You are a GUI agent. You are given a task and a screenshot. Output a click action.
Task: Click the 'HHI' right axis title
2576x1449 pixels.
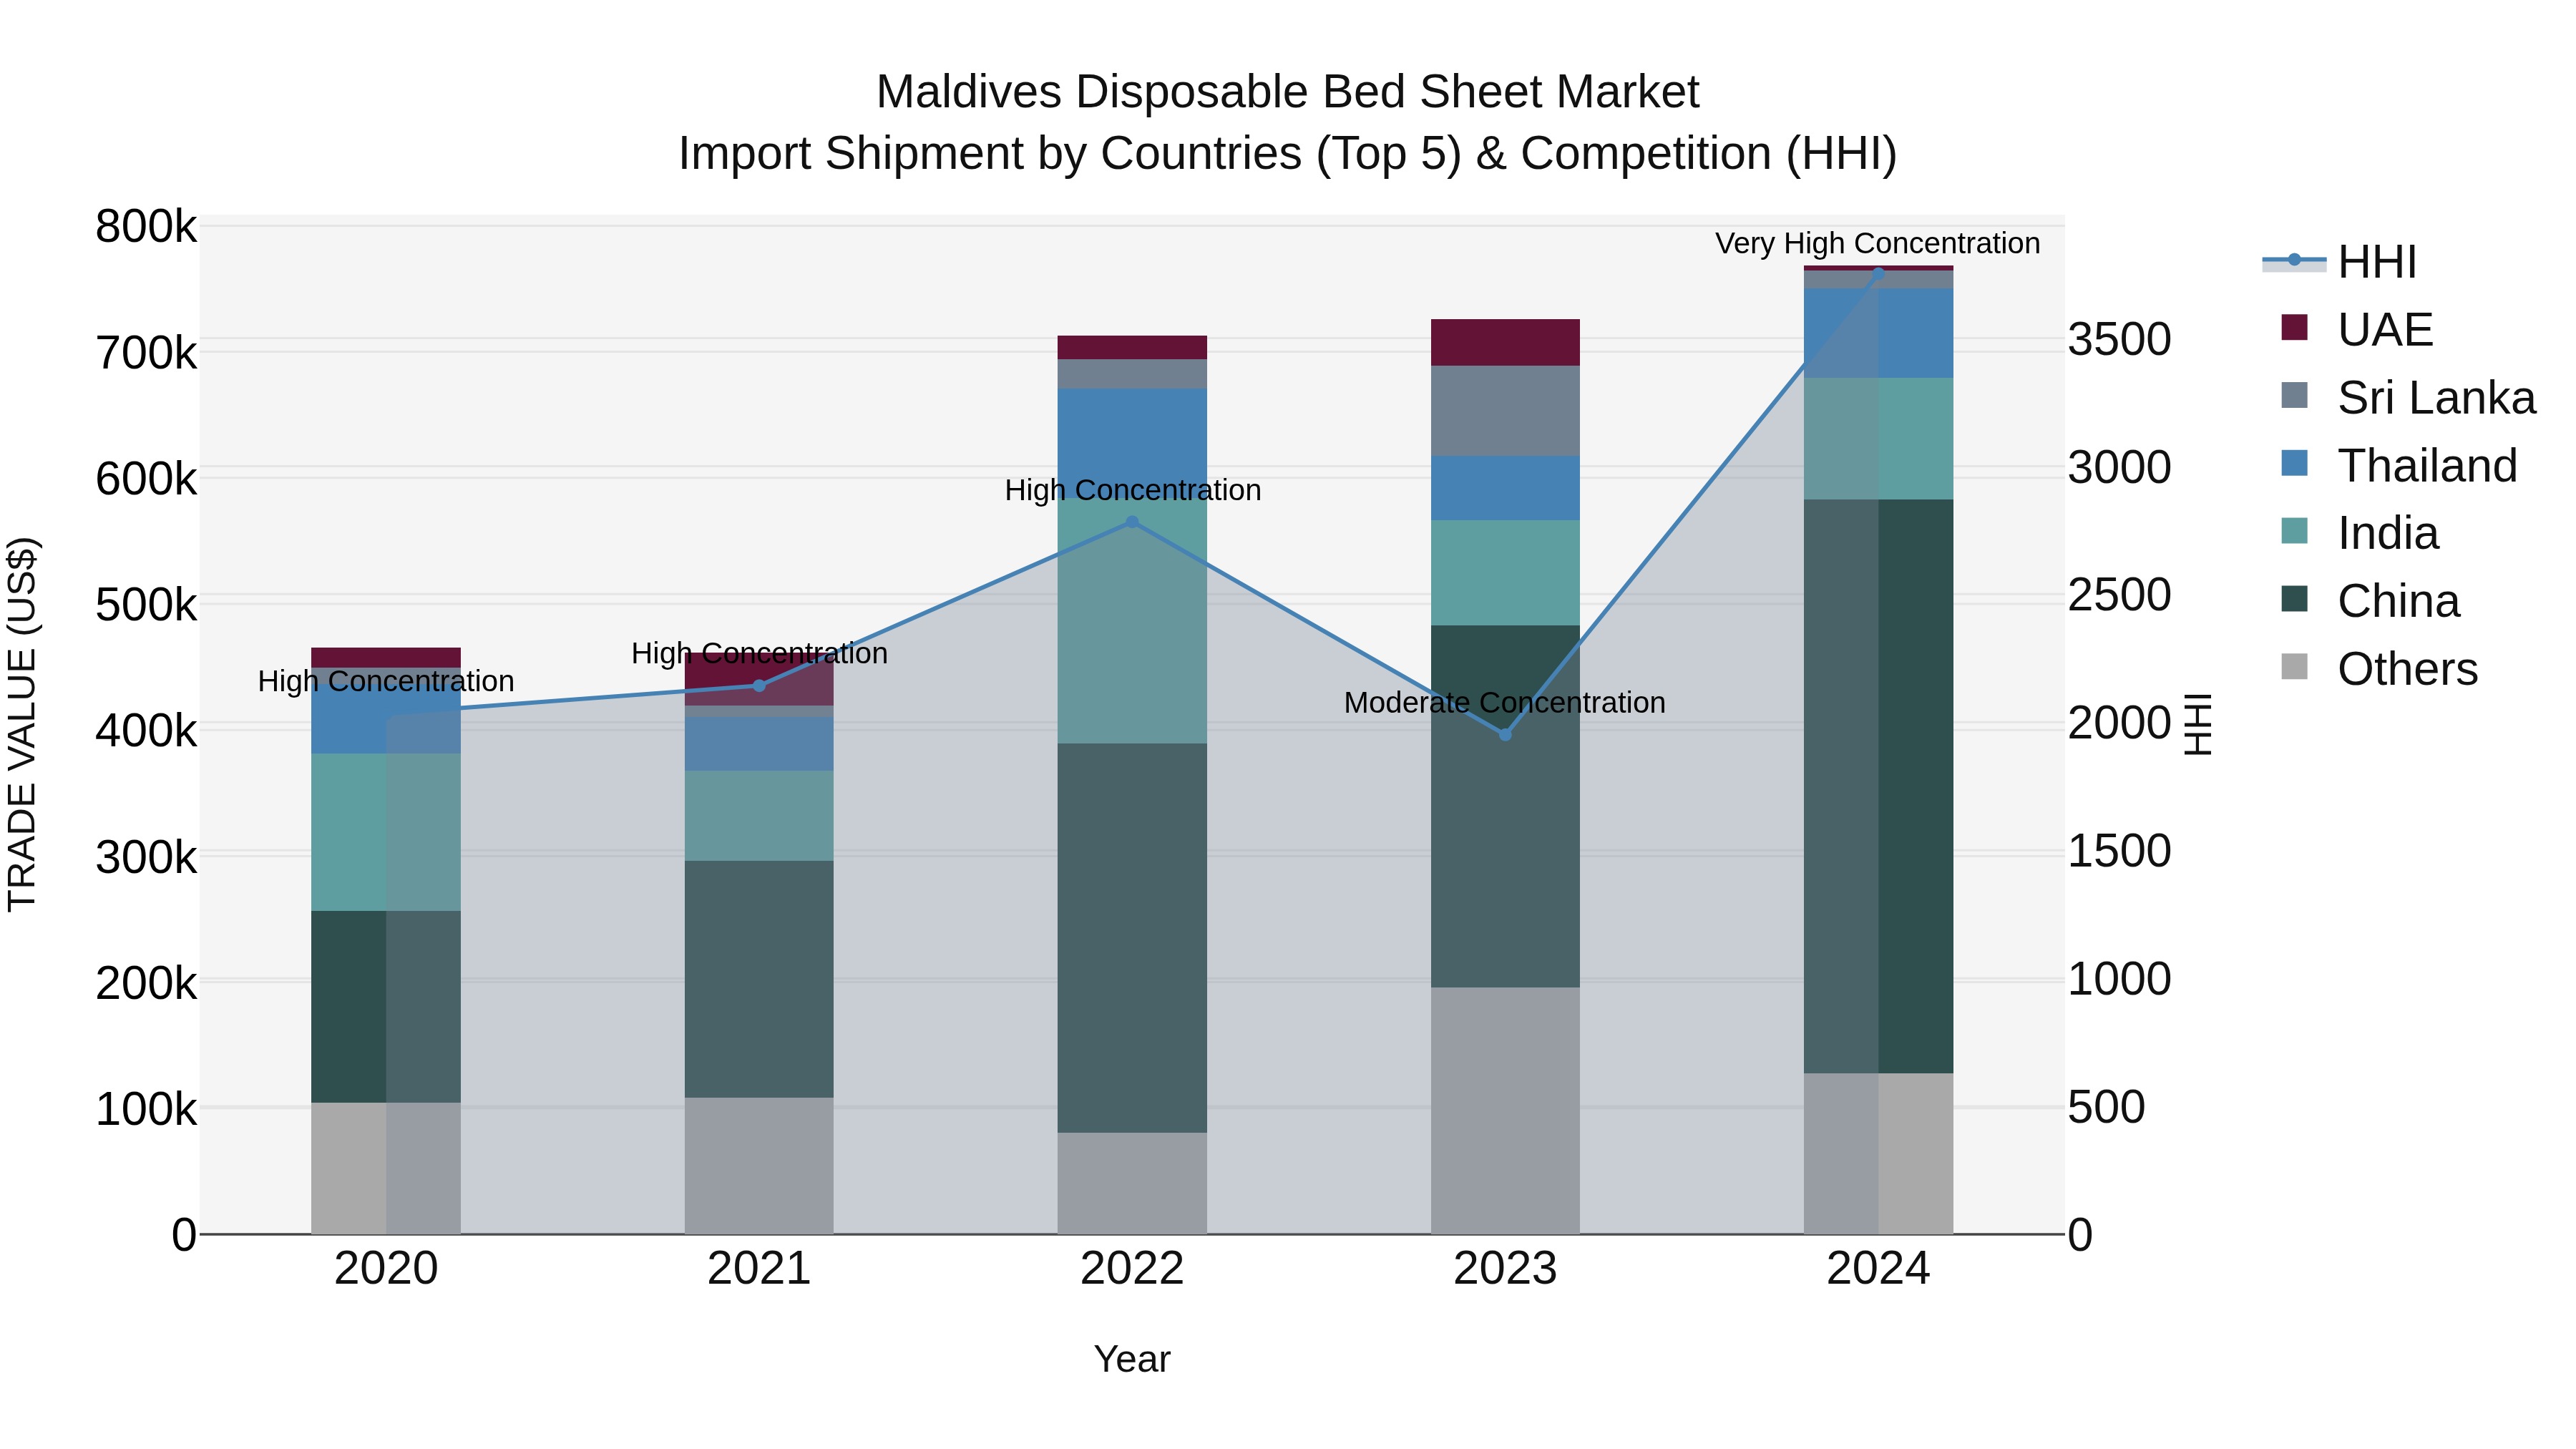(2198, 724)
